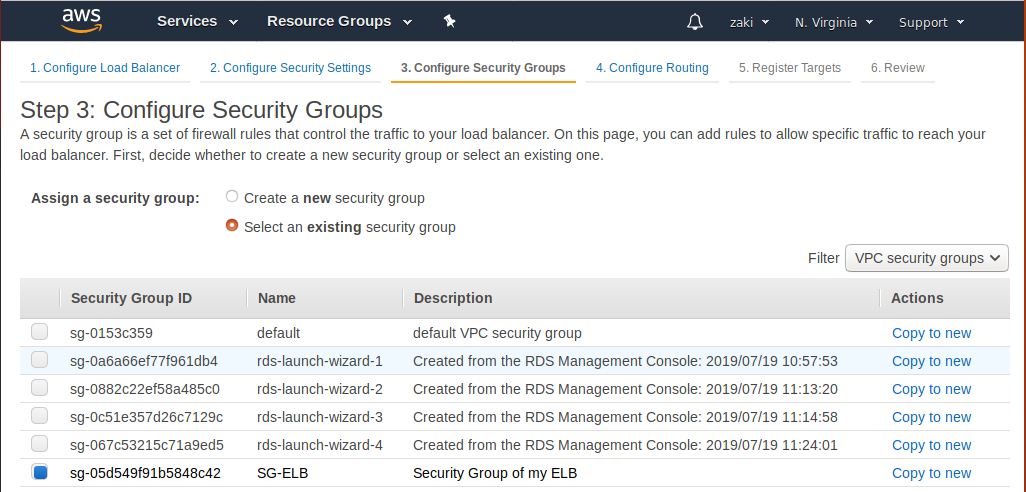Check the default security group checkbox

39,332
